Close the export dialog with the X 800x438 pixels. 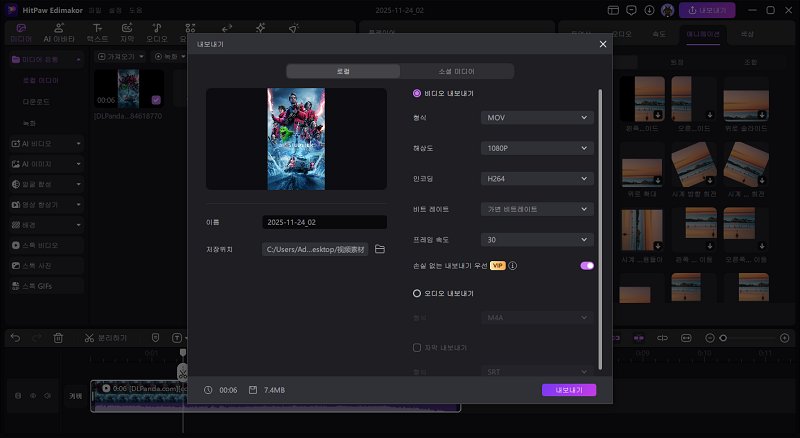(602, 44)
